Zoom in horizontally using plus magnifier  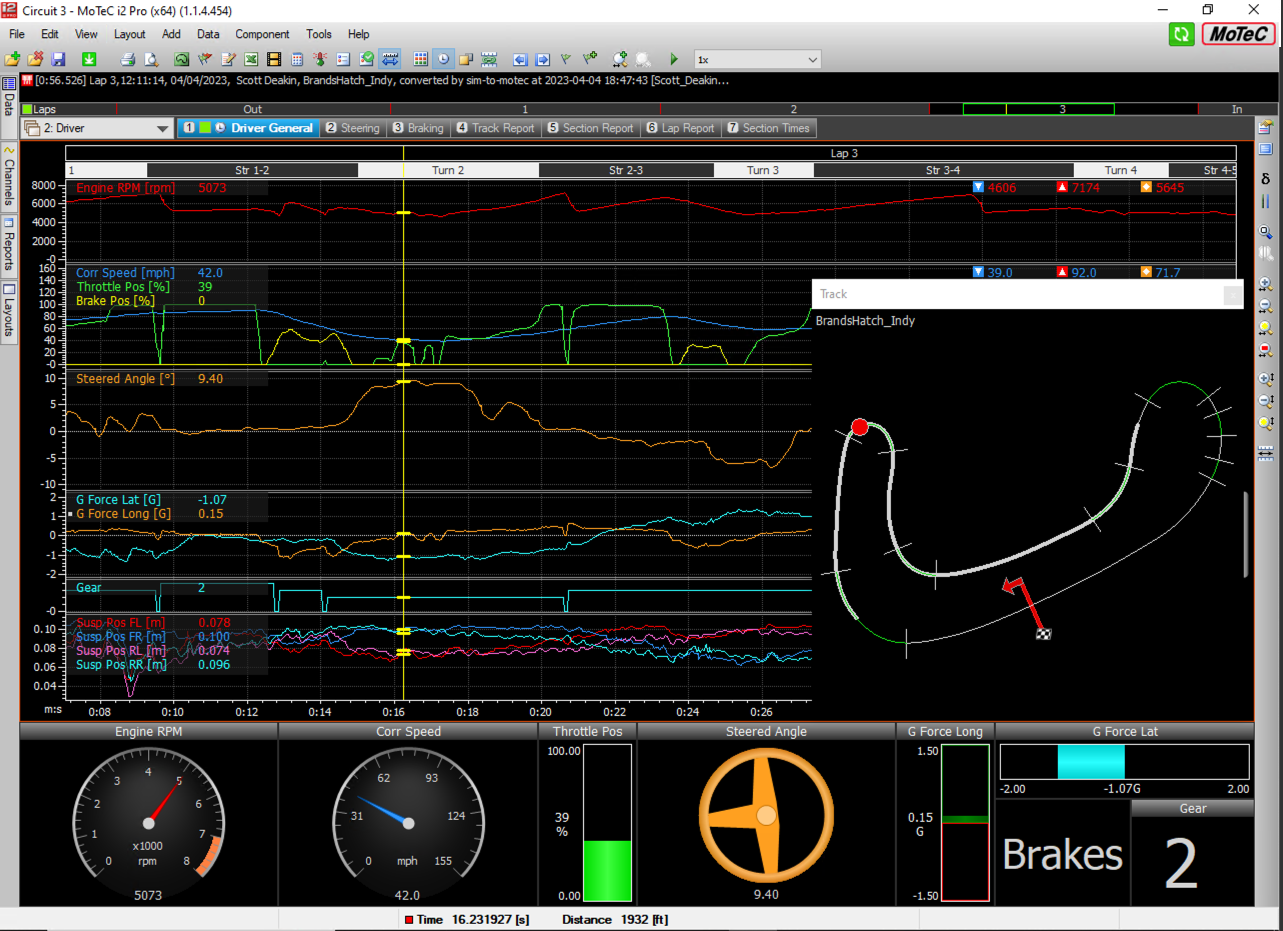1266,284
